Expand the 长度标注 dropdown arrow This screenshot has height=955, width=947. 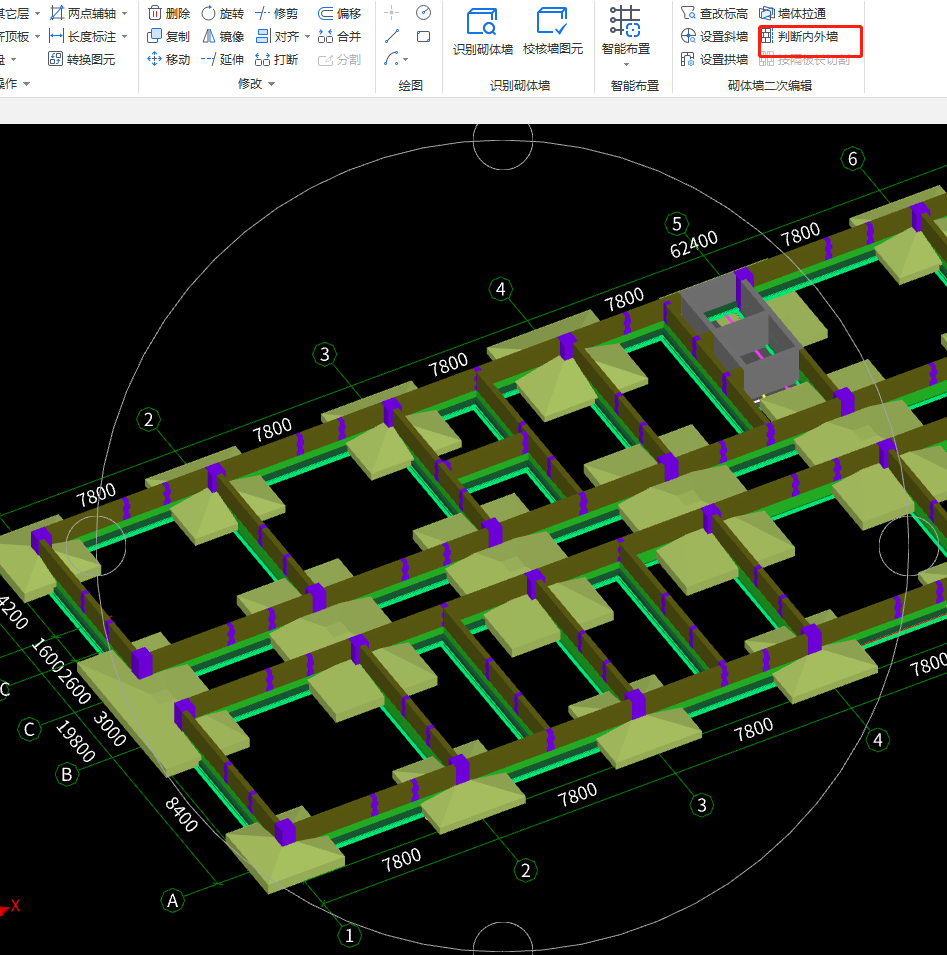(x=124, y=37)
